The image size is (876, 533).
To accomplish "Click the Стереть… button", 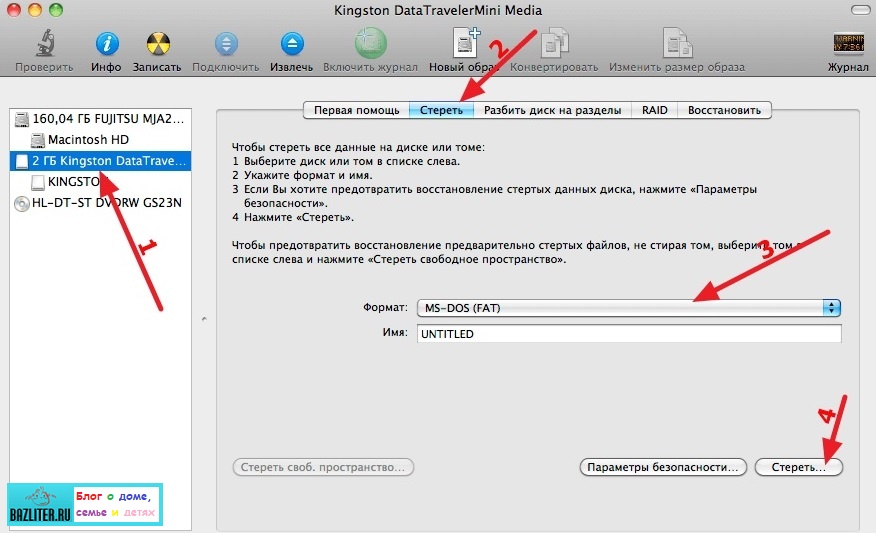I will tap(798, 467).
